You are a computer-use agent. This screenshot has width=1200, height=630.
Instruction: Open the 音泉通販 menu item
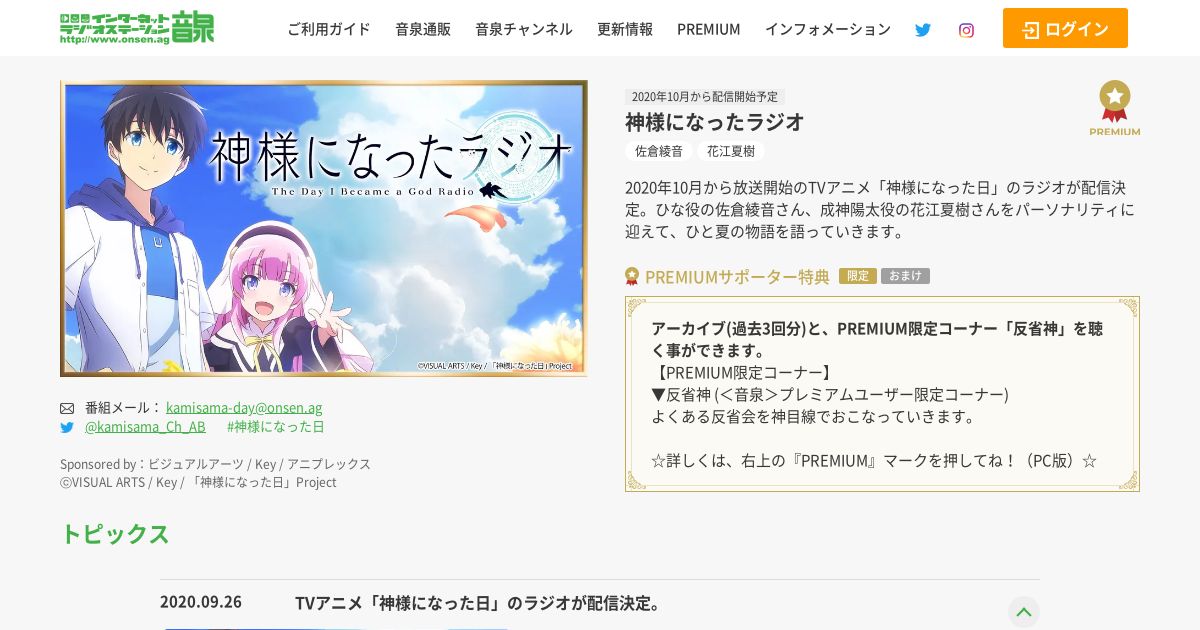click(x=423, y=29)
